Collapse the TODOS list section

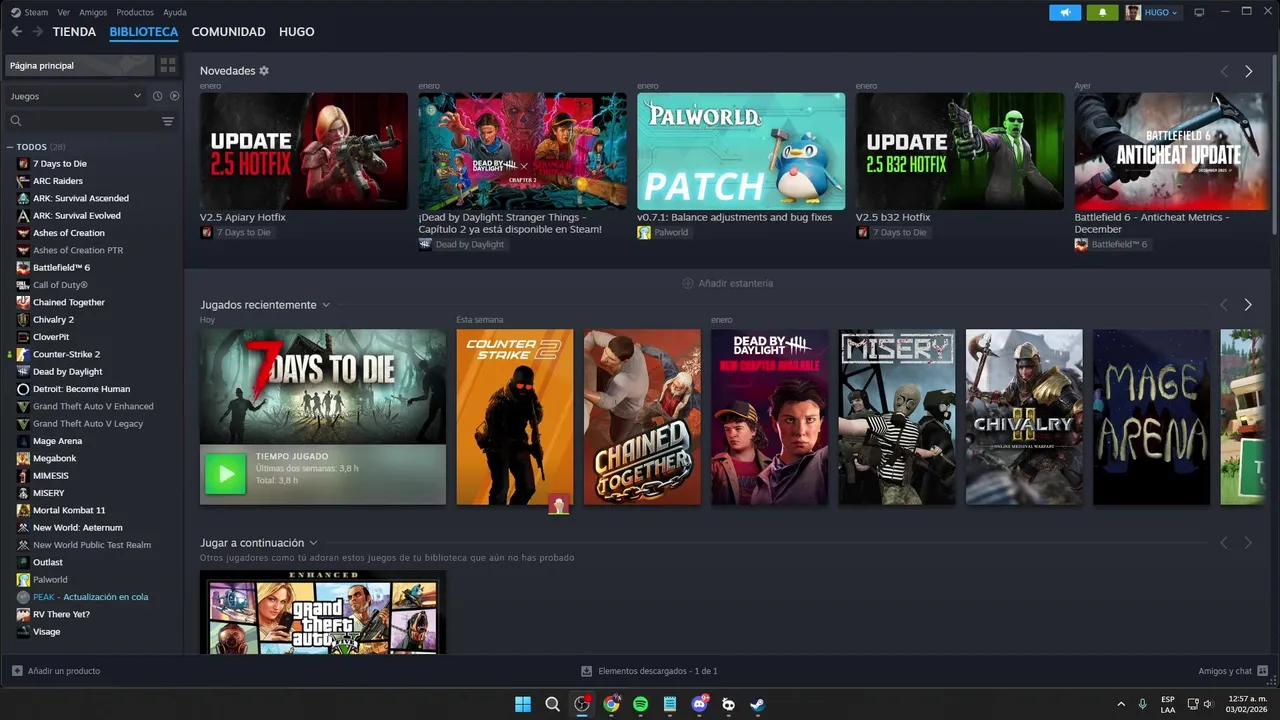click(10, 147)
